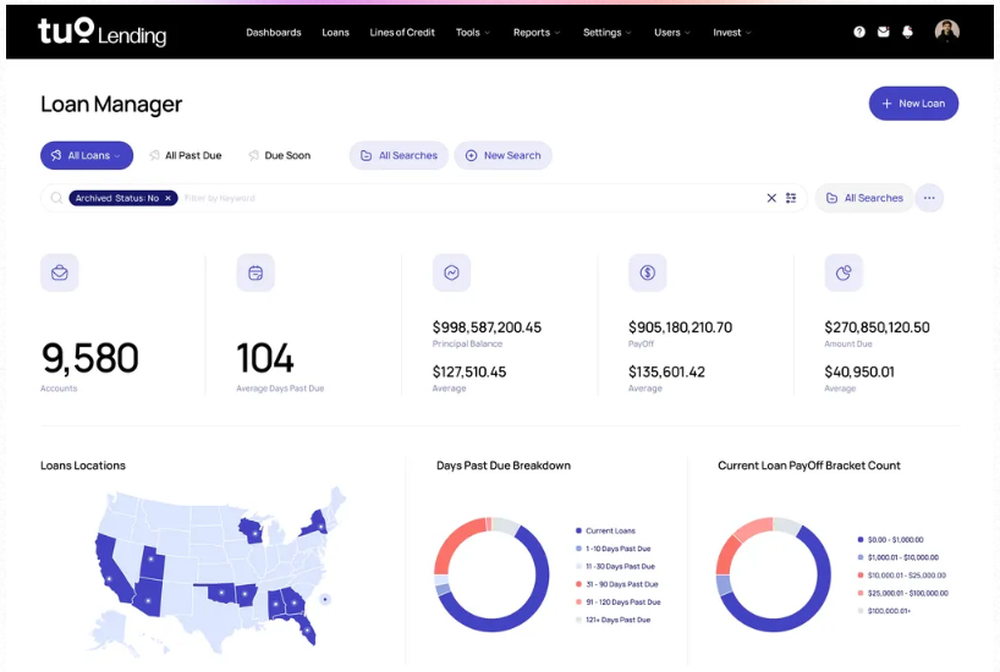Switch to All Past Due tab
The width and height of the screenshot is (1000, 672).
point(186,156)
